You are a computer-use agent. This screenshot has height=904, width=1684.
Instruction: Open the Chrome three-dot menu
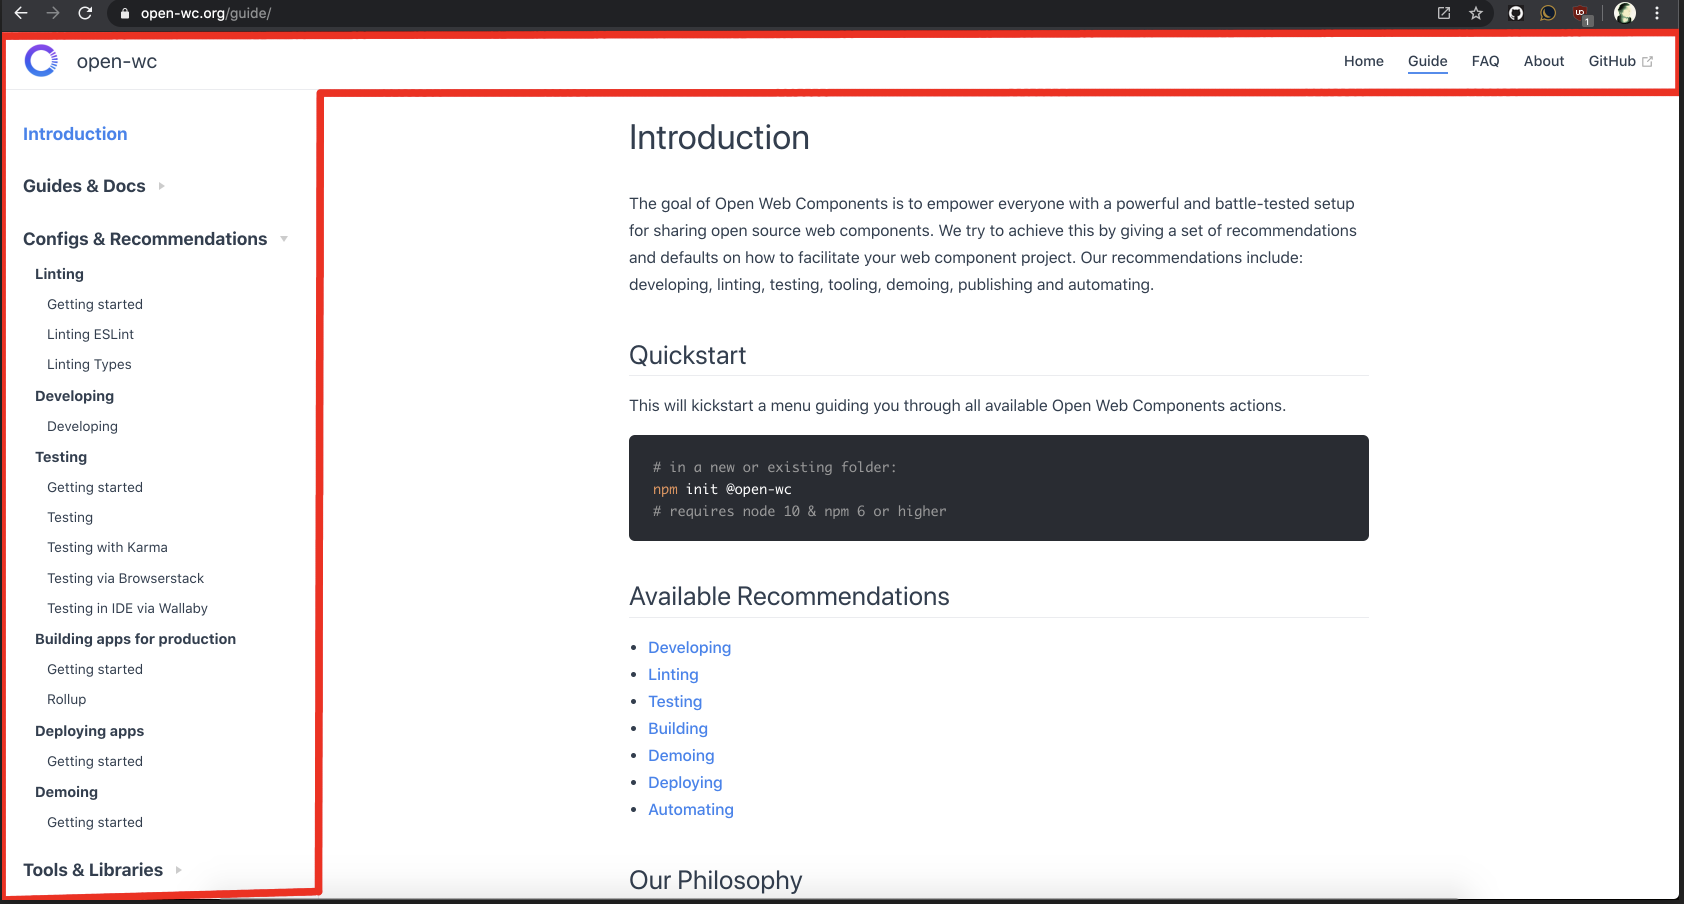1658,14
